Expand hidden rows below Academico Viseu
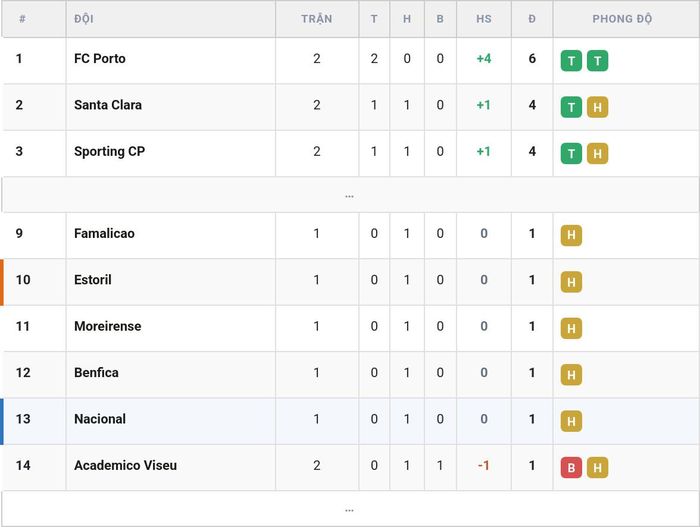The height and width of the screenshot is (527, 700). point(350,509)
